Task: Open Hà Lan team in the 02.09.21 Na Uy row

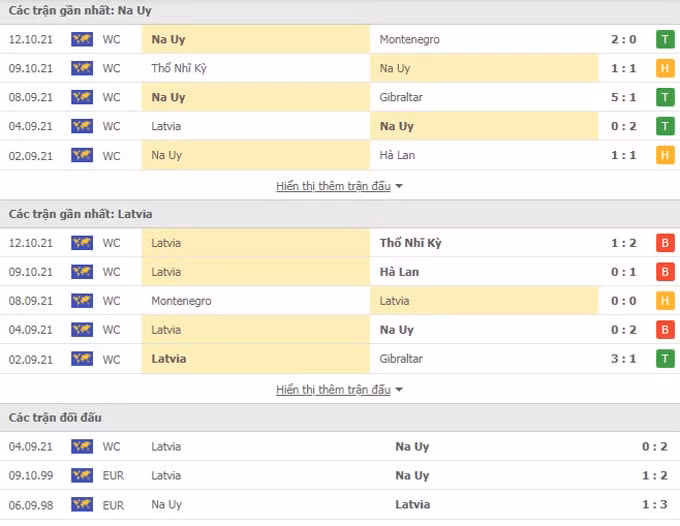Action: pos(397,155)
